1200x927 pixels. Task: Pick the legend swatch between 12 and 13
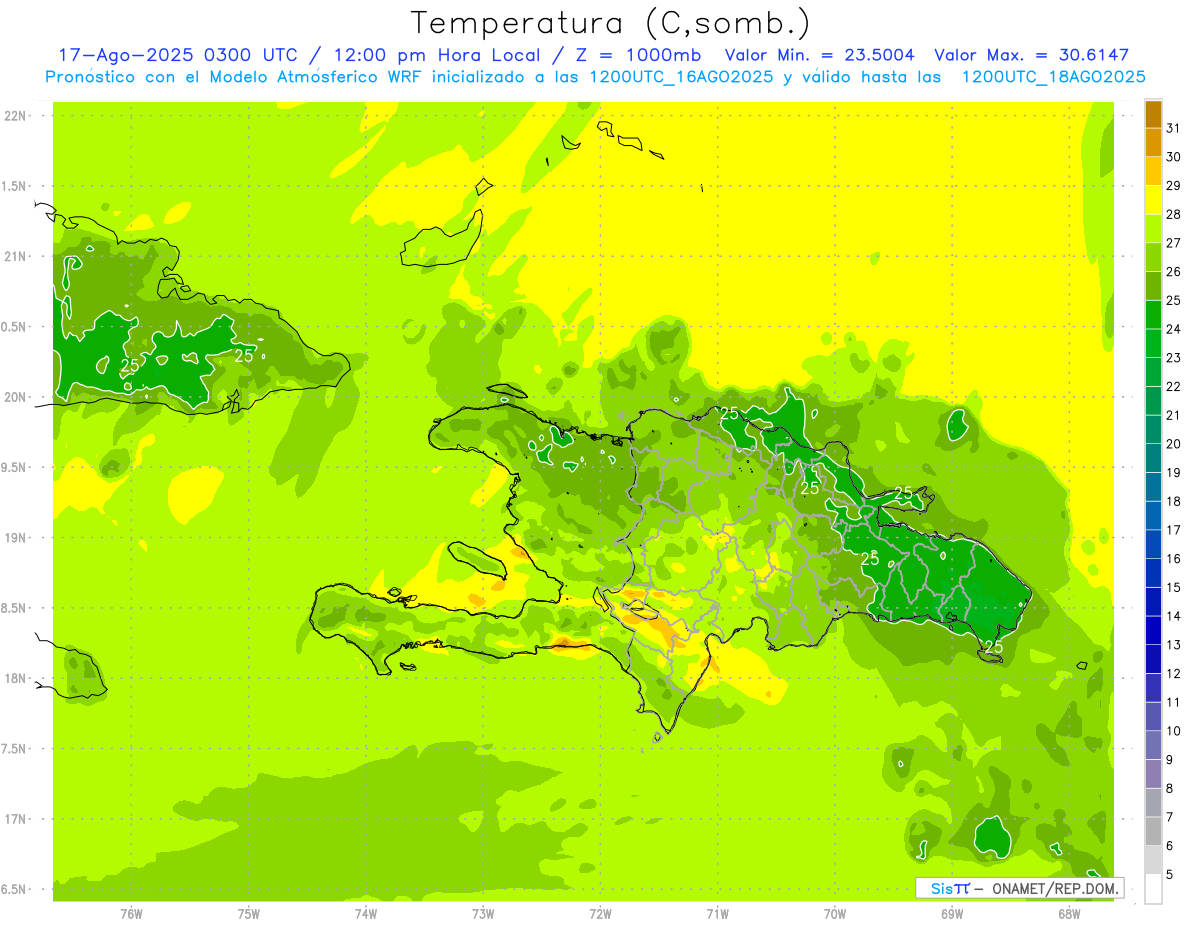[x=1153, y=660]
